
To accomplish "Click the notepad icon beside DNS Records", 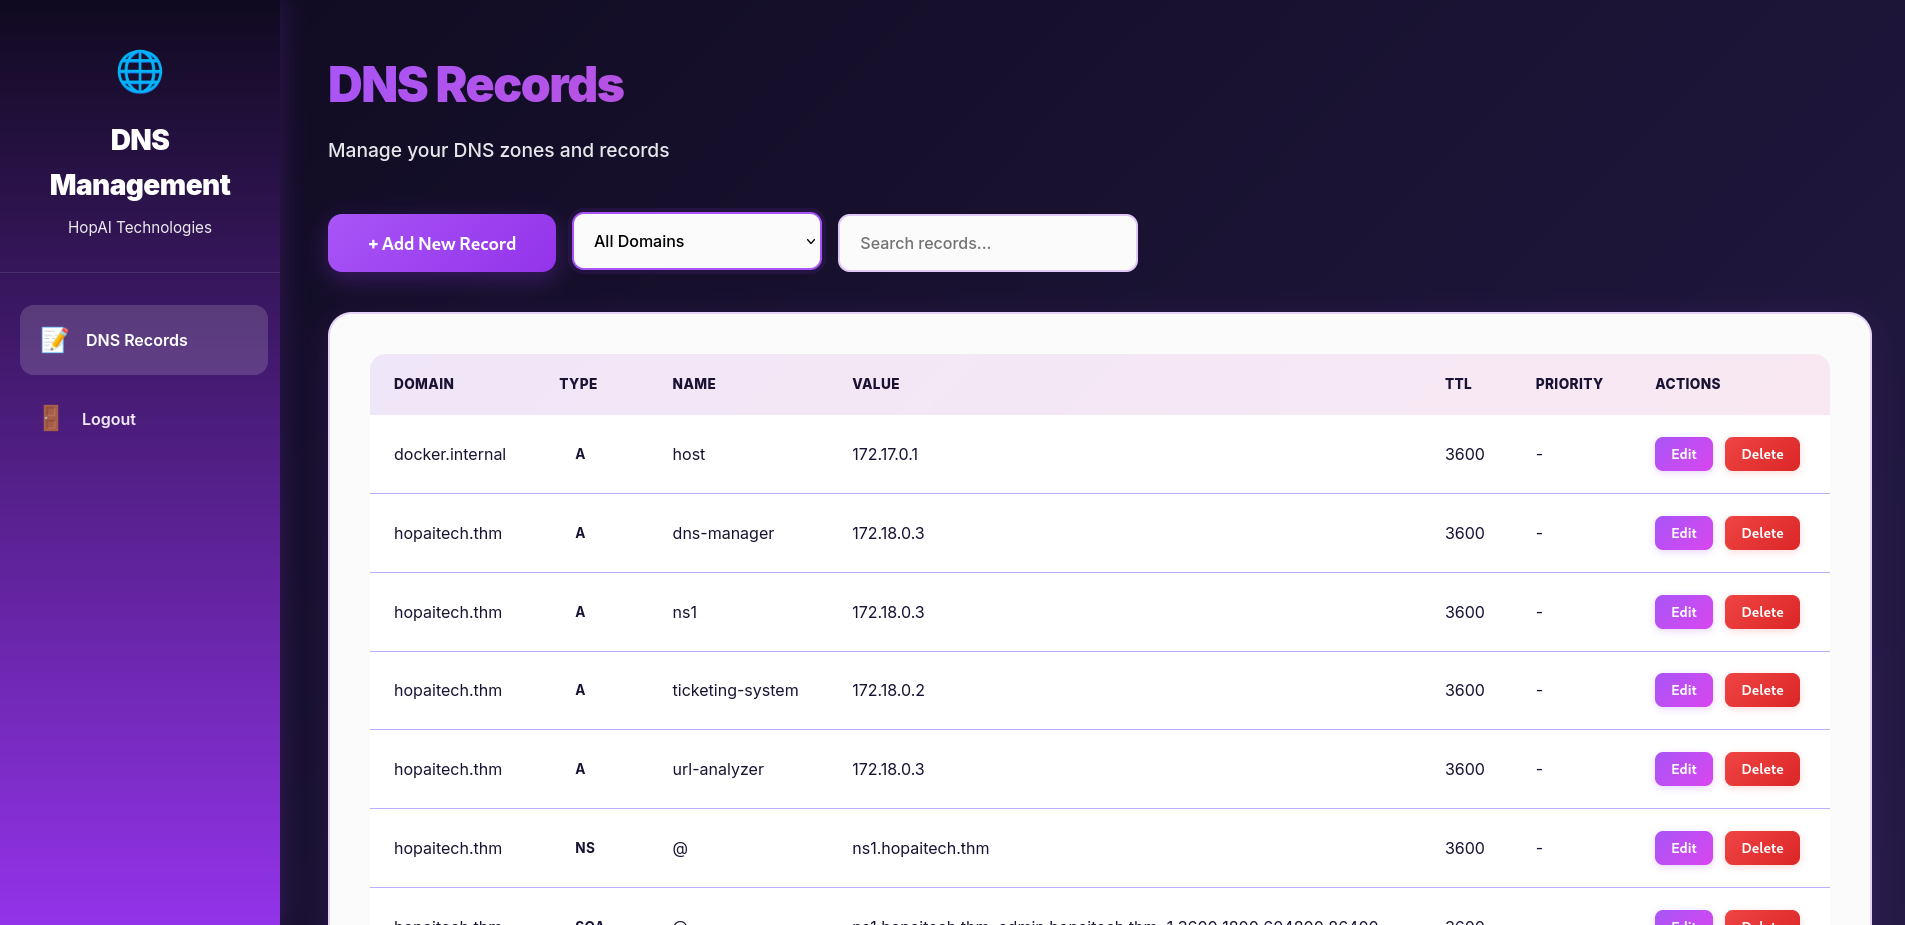I will click(x=54, y=340).
